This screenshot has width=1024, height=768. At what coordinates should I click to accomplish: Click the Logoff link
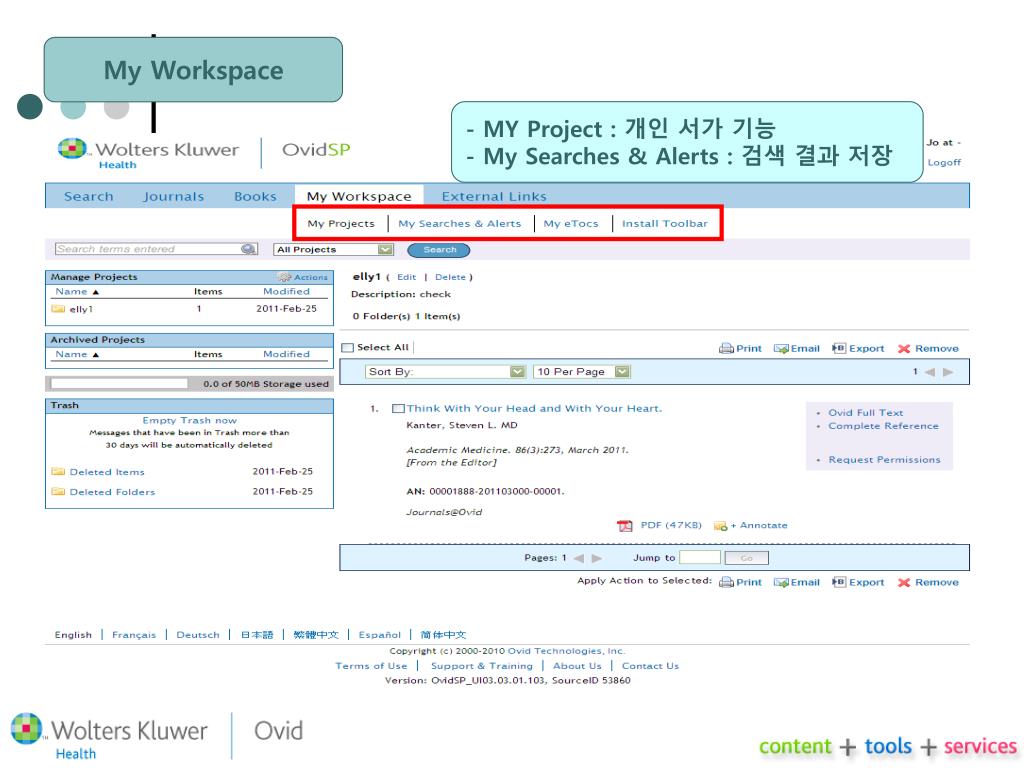(x=944, y=163)
